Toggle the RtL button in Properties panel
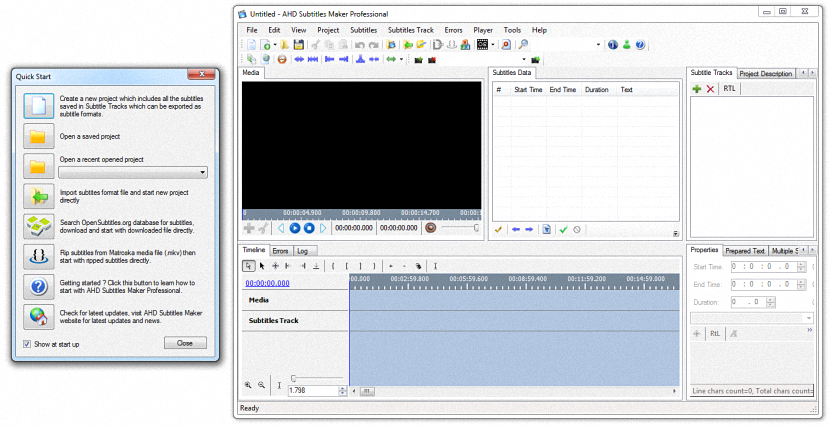 pos(715,333)
